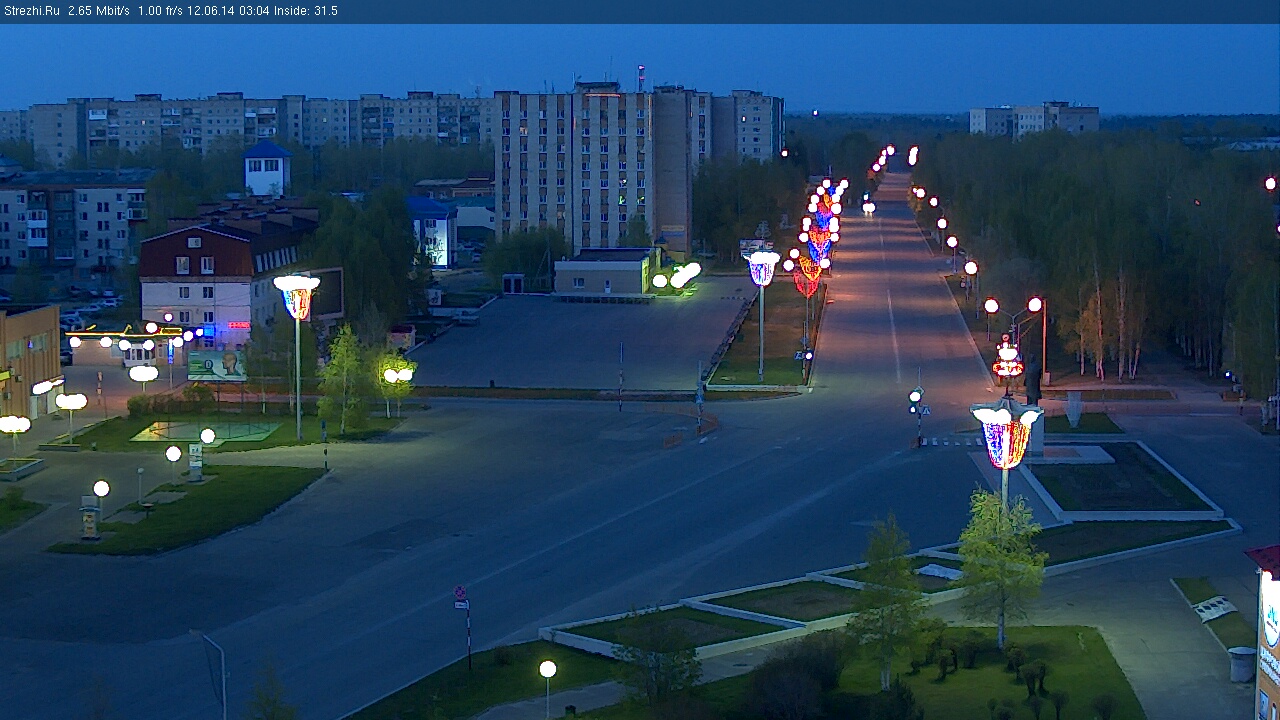Click the "03:04" time stamp
Viewport: 1280px width, 720px height.
point(254,11)
